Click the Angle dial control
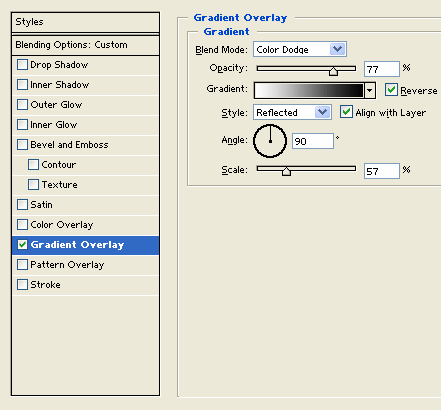Viewport: 441px width, 410px height. coord(270,141)
